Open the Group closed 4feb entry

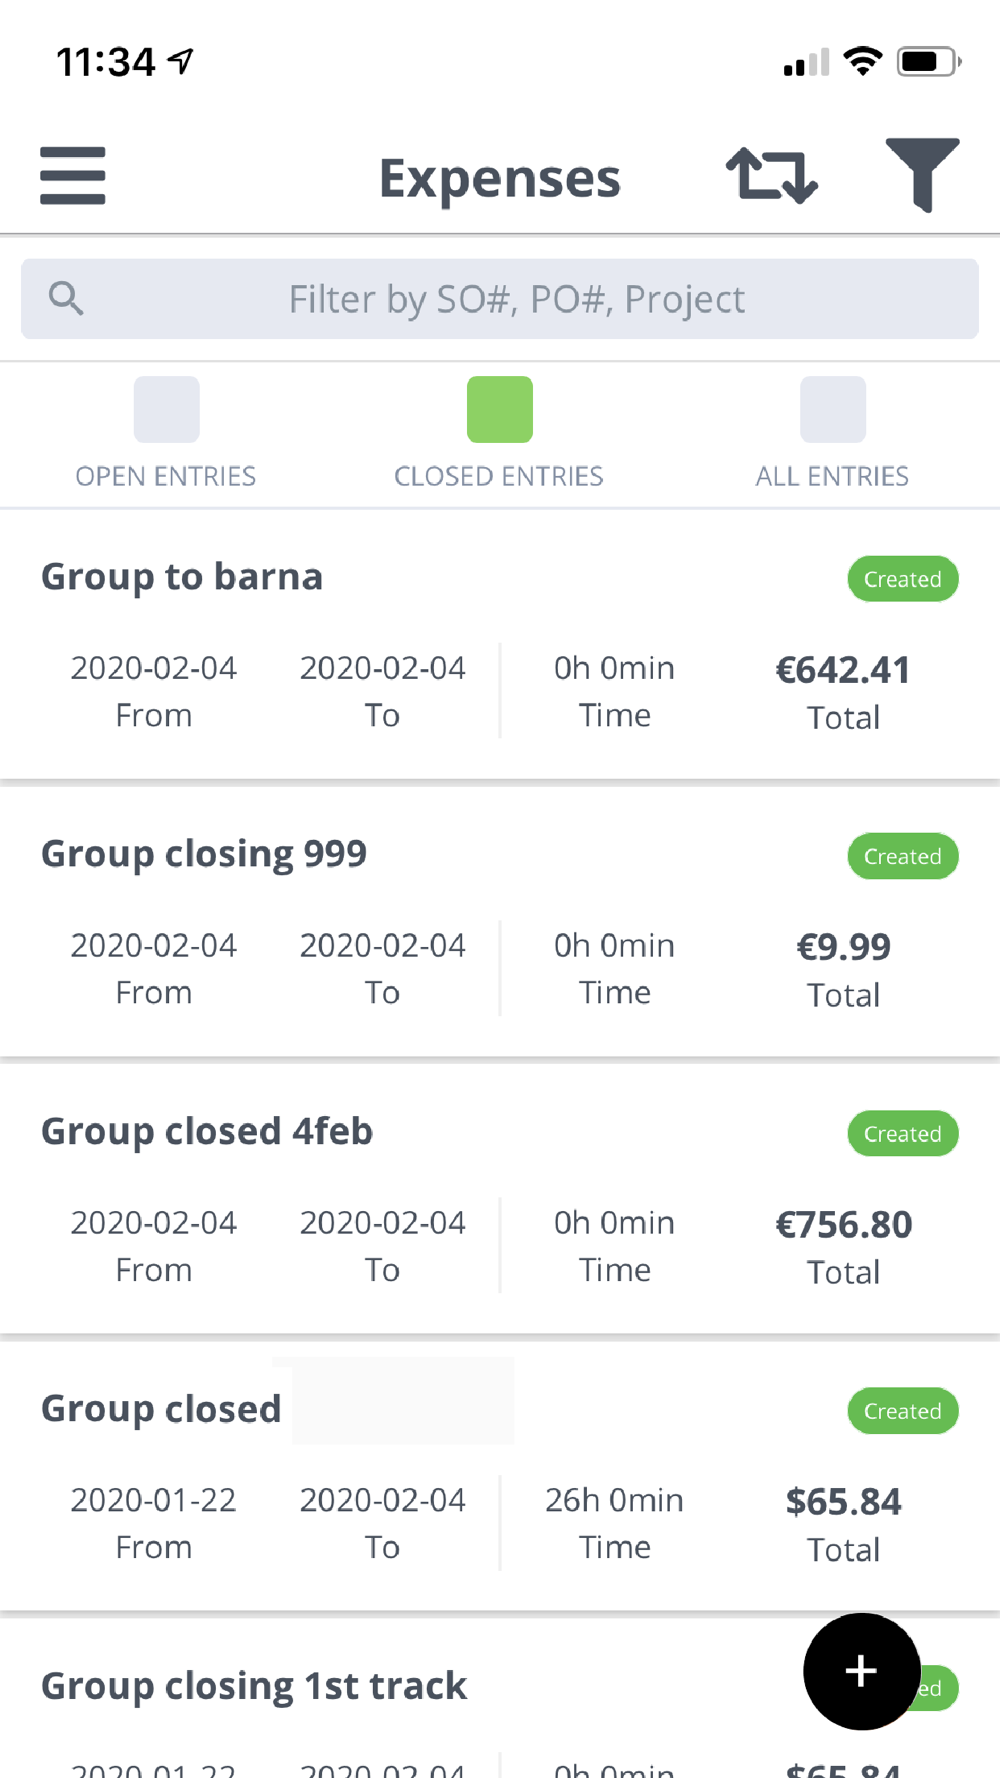(207, 1131)
